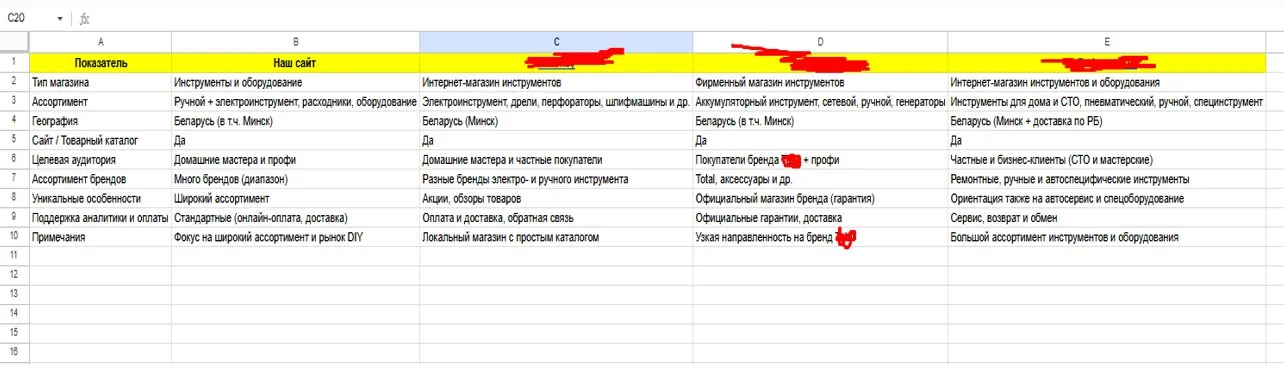
Task: Click cell 'Сервис, возврат и обмен'
Action: tap(1107, 218)
